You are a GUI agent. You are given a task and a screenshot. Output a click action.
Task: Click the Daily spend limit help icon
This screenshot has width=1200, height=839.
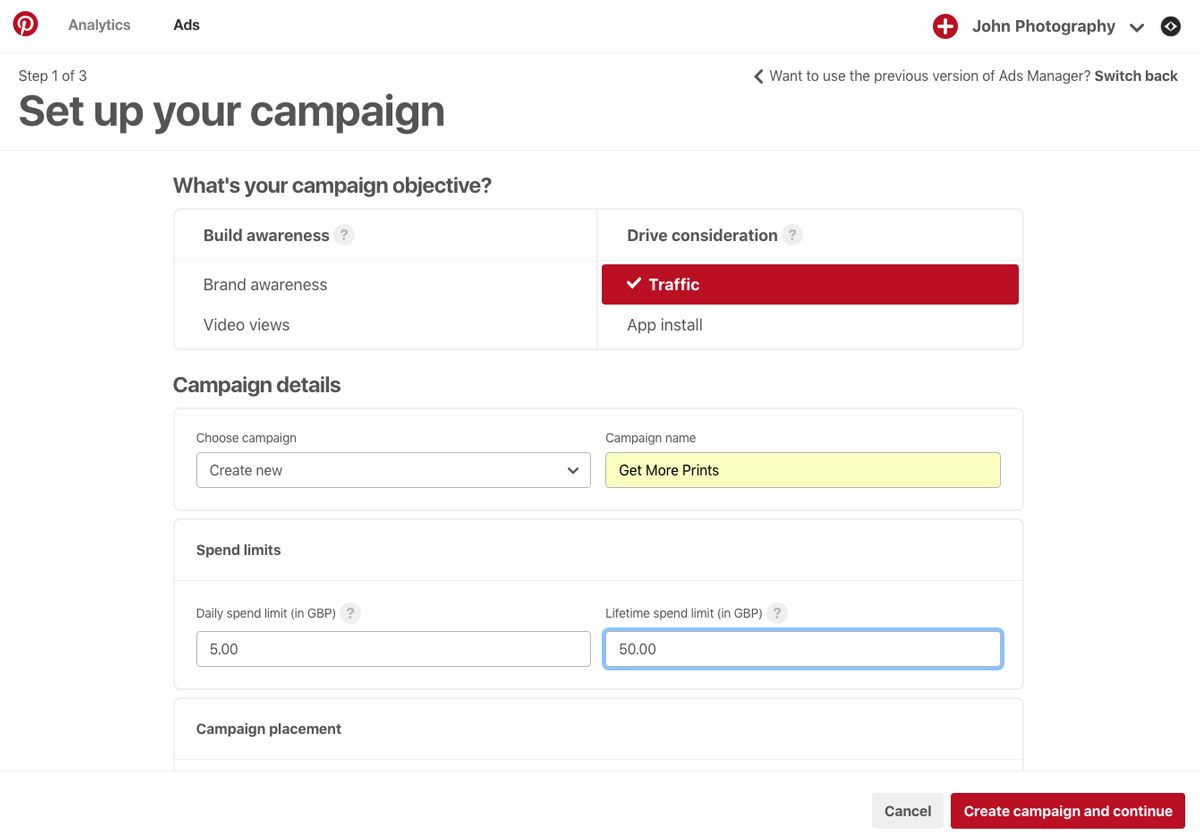pyautogui.click(x=350, y=613)
